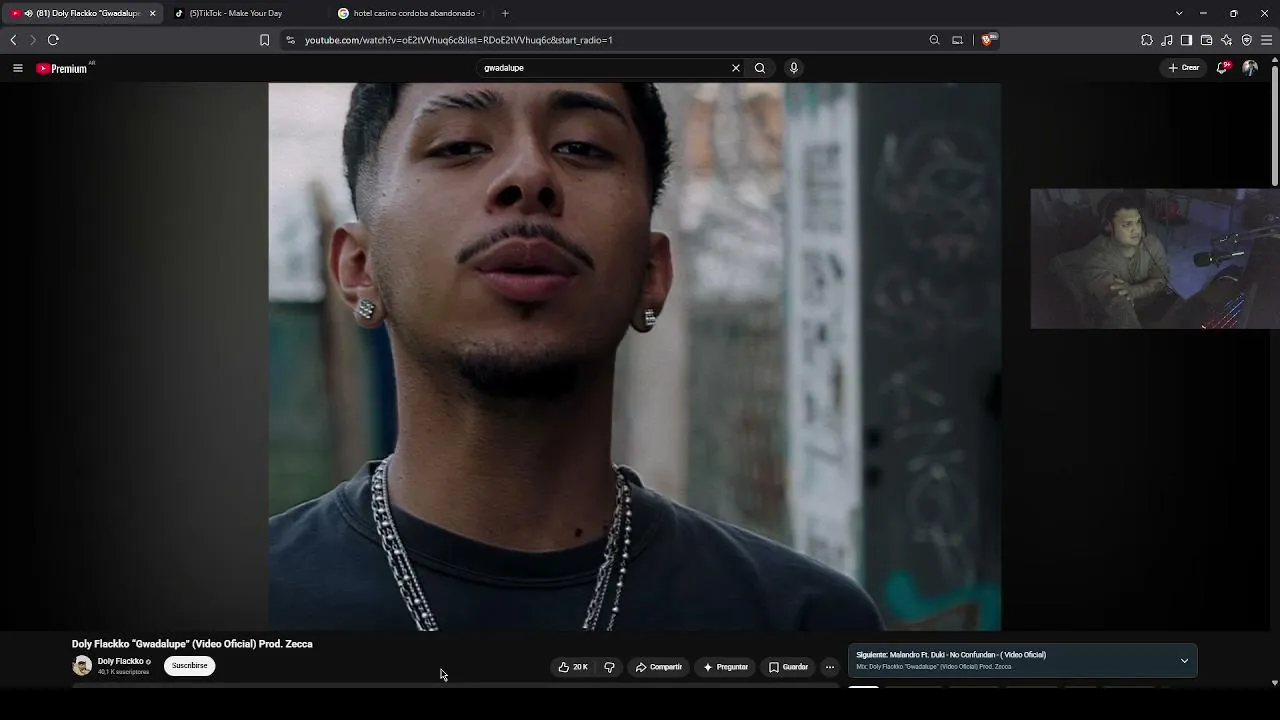Start voice search with the microphone
1280x720 pixels.
(794, 68)
